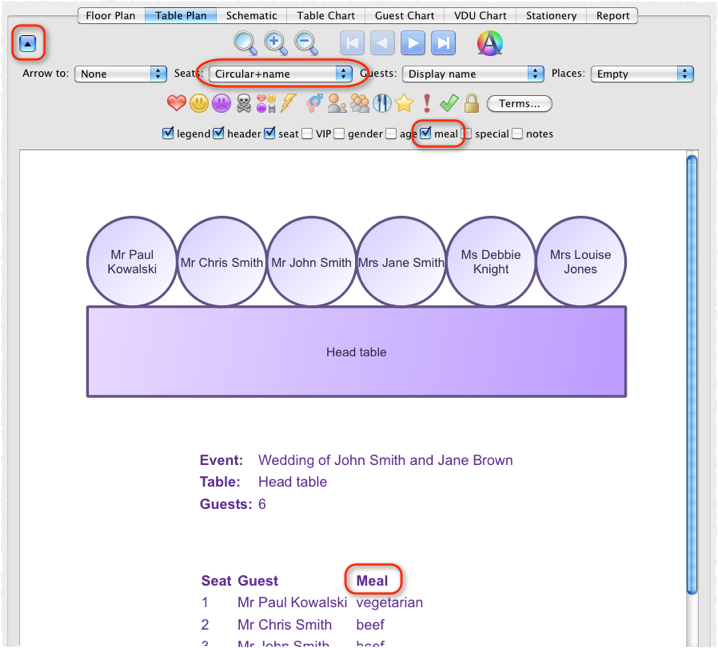Click the zoom to fit magnifier icon
Viewport: 718px width, 648px height.
click(x=245, y=43)
